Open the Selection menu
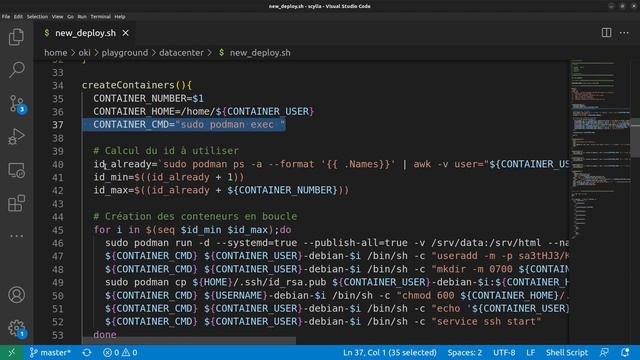The image size is (640, 360). (x=37, y=17)
